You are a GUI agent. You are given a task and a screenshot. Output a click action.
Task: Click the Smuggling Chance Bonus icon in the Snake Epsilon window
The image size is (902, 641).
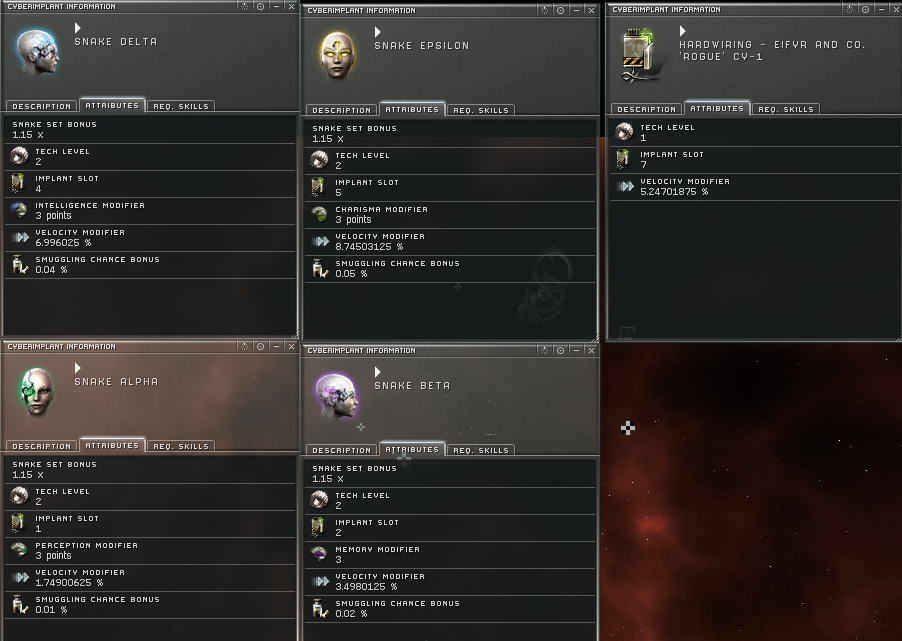coord(319,268)
